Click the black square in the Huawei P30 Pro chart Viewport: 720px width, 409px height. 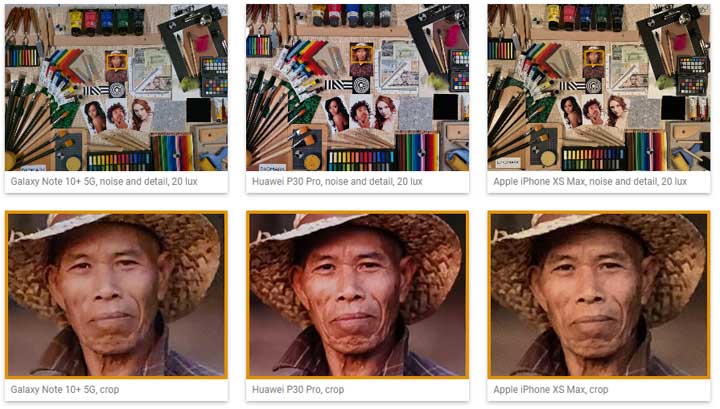[x=445, y=106]
